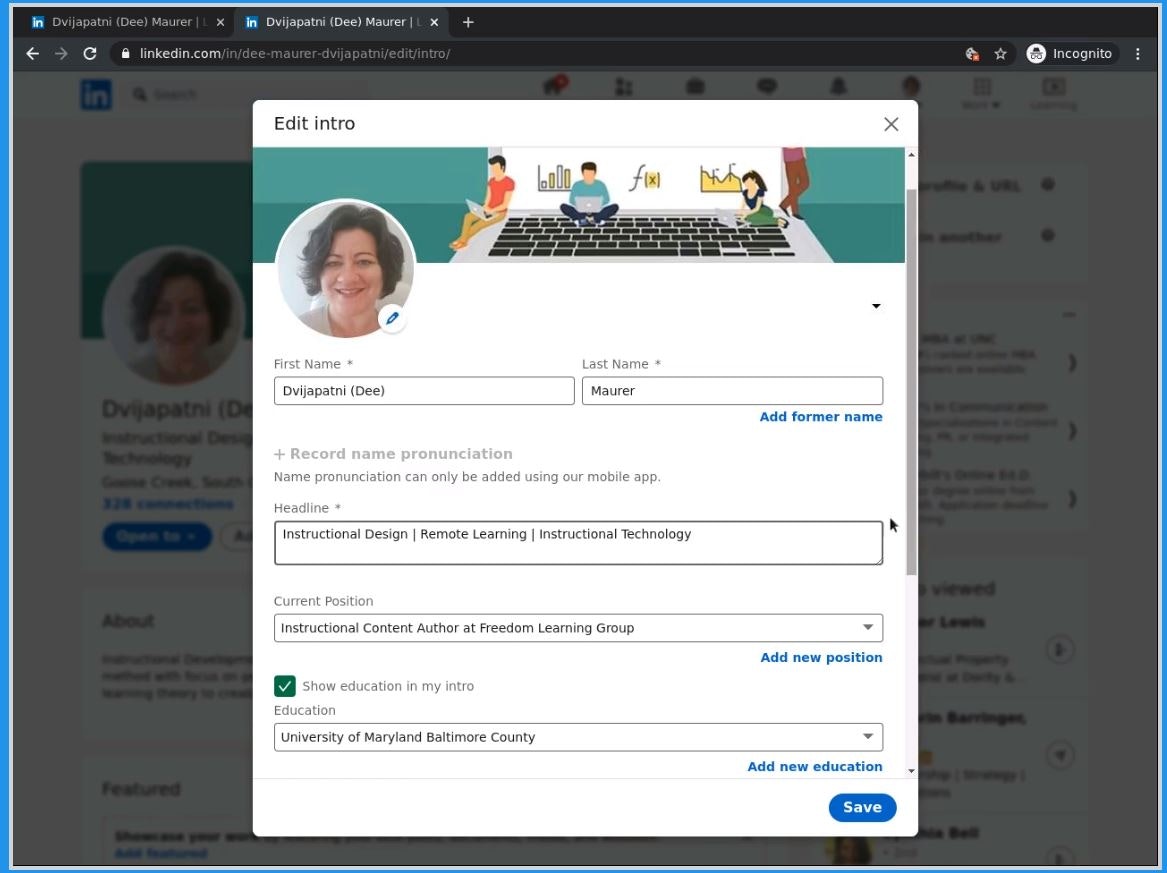This screenshot has width=1167, height=873.
Task: Click the 328 connections link
Action: click(167, 505)
